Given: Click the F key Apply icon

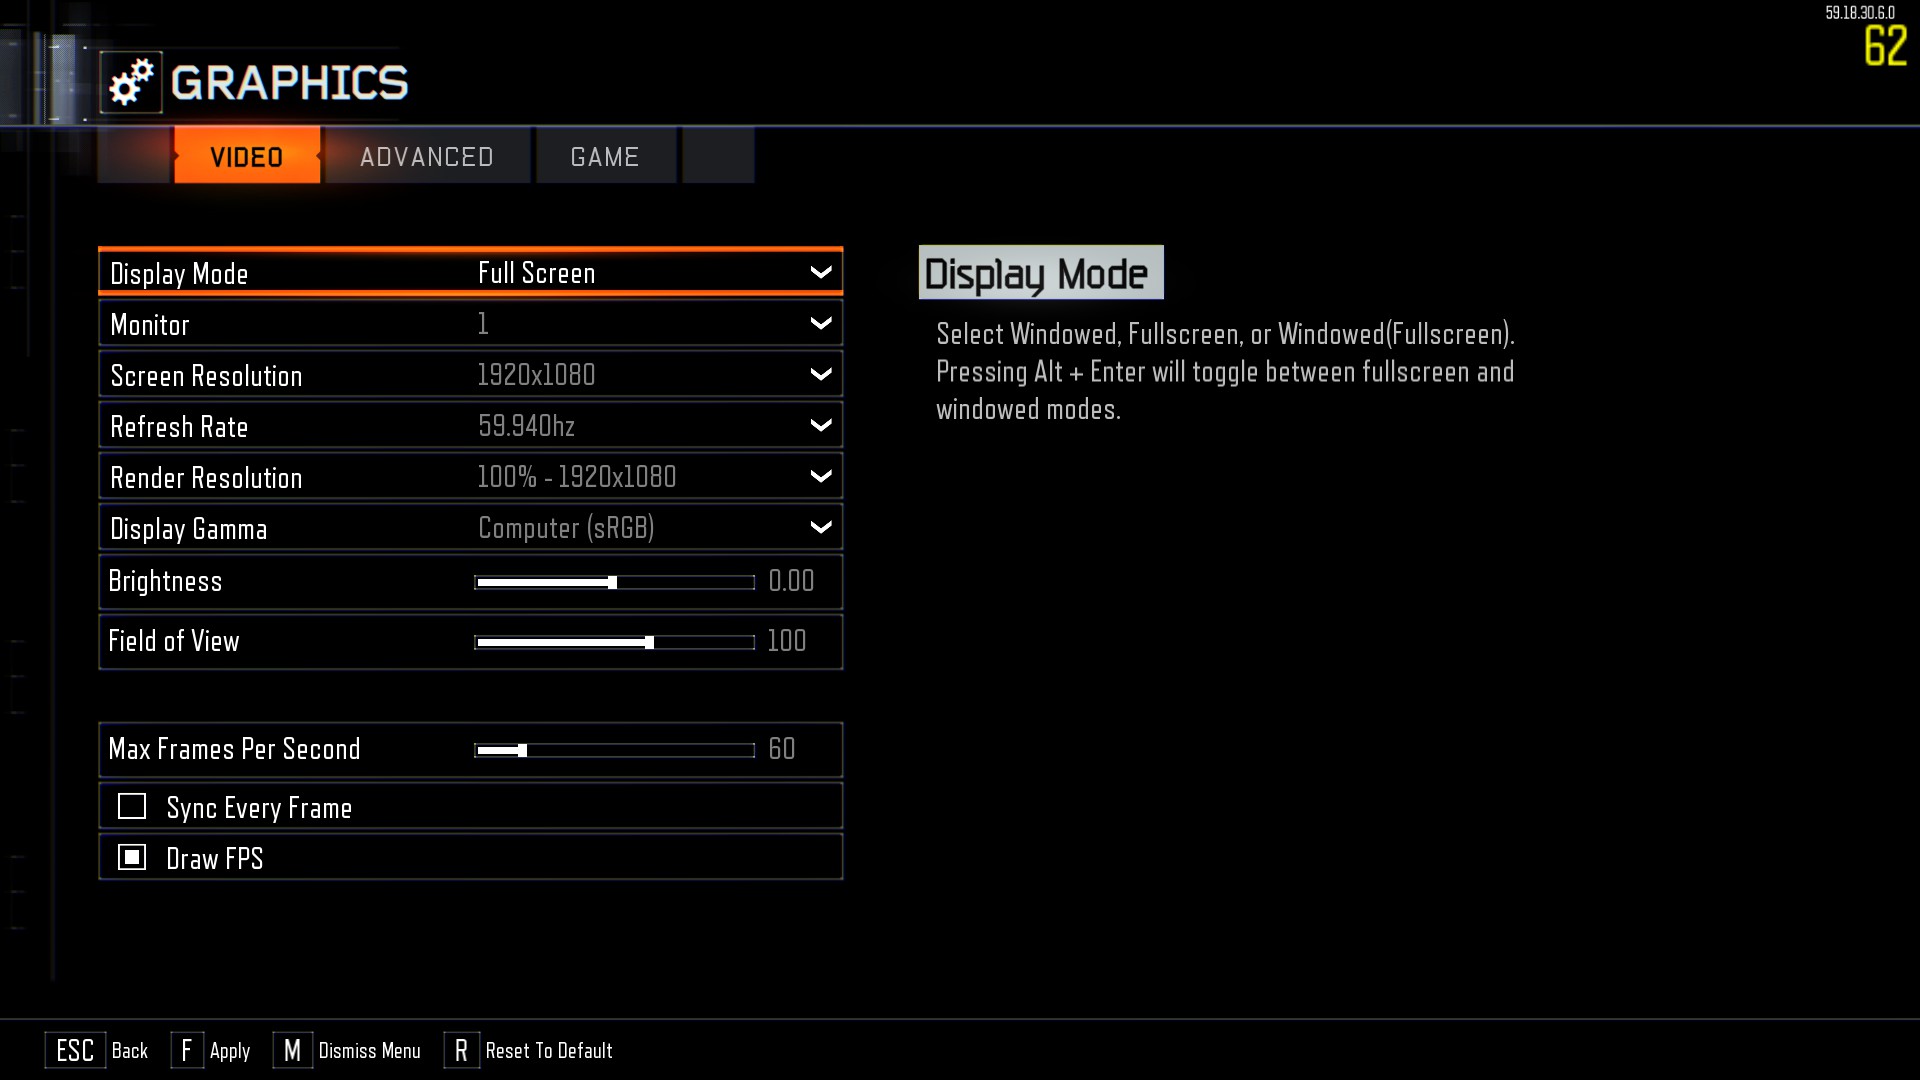Looking at the screenshot, I should point(187,1050).
